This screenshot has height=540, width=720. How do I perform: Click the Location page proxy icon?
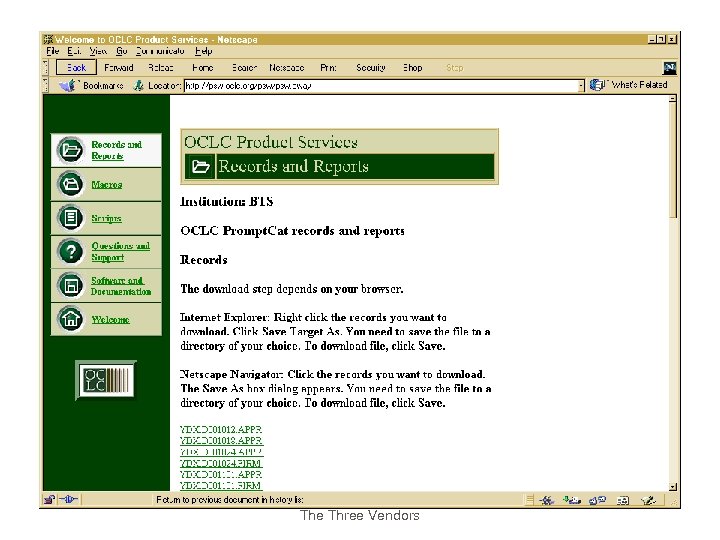(139, 85)
